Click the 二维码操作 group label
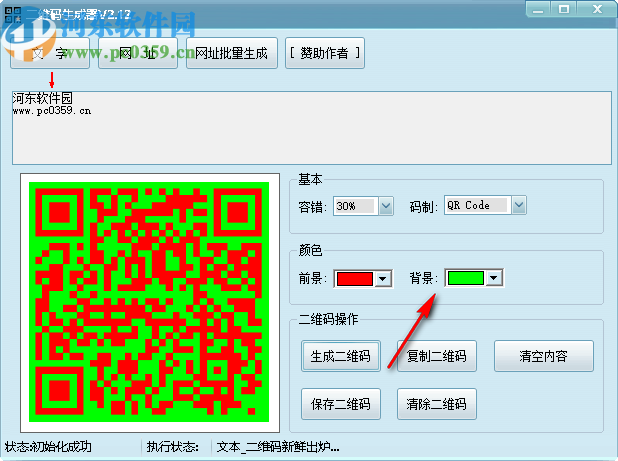 pyautogui.click(x=328, y=319)
